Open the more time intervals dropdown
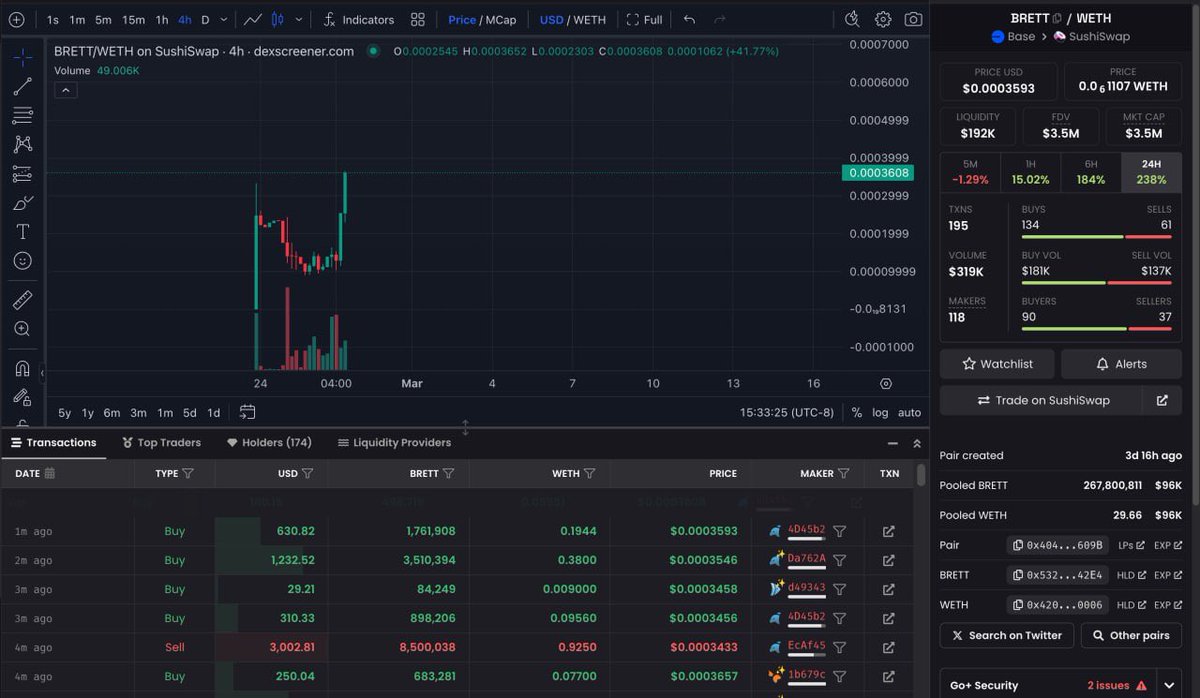The width and height of the screenshot is (1200, 698). click(x=224, y=19)
